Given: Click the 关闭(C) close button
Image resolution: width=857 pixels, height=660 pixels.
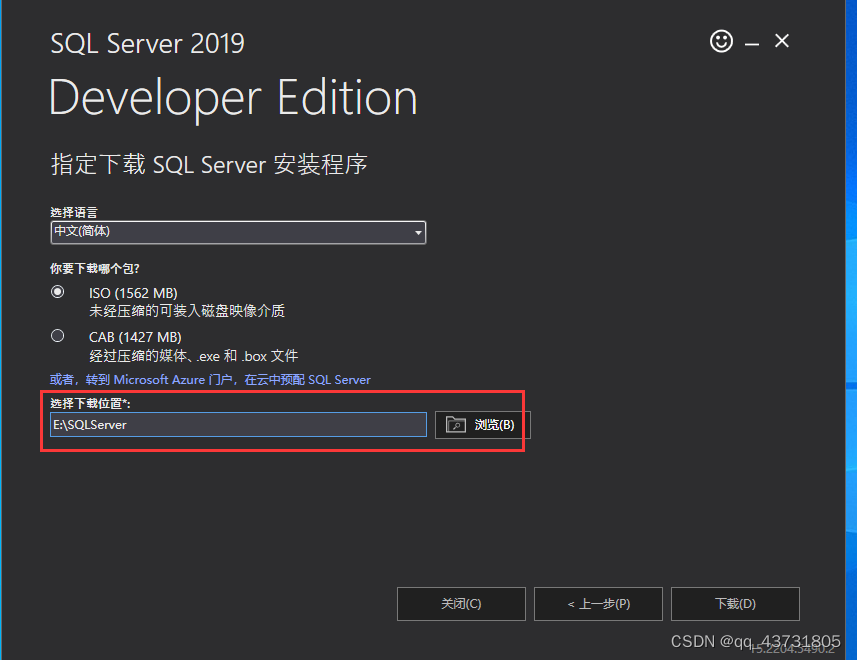Looking at the screenshot, I should pos(461,604).
